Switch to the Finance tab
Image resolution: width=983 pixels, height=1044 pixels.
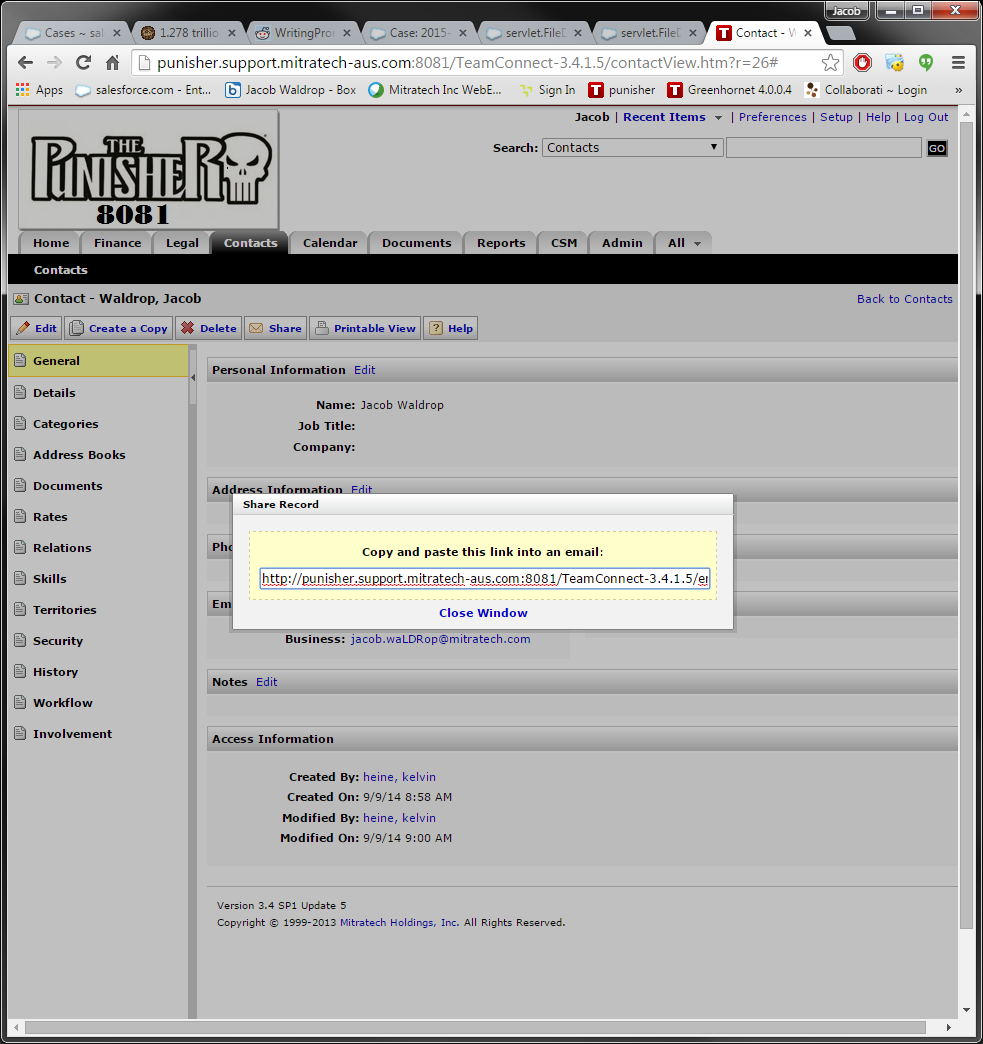tap(117, 243)
